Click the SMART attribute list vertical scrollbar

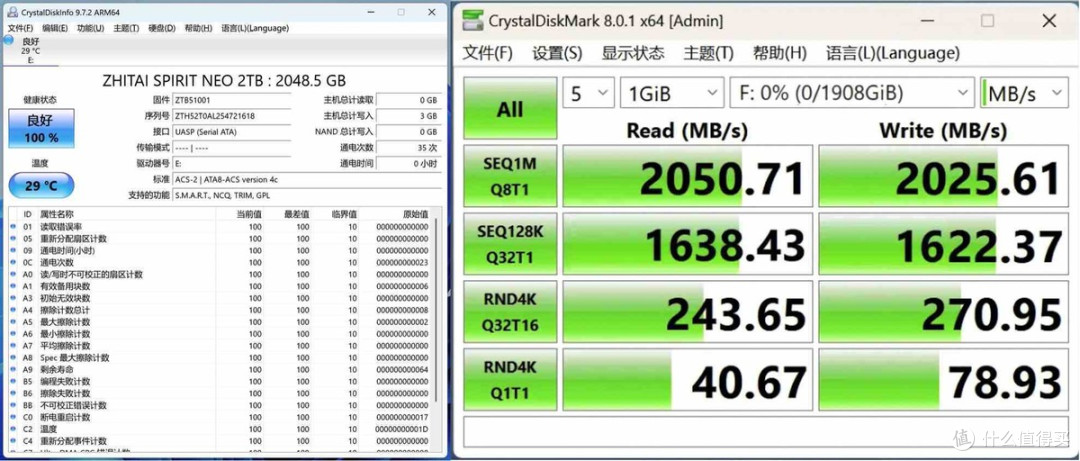(436, 310)
